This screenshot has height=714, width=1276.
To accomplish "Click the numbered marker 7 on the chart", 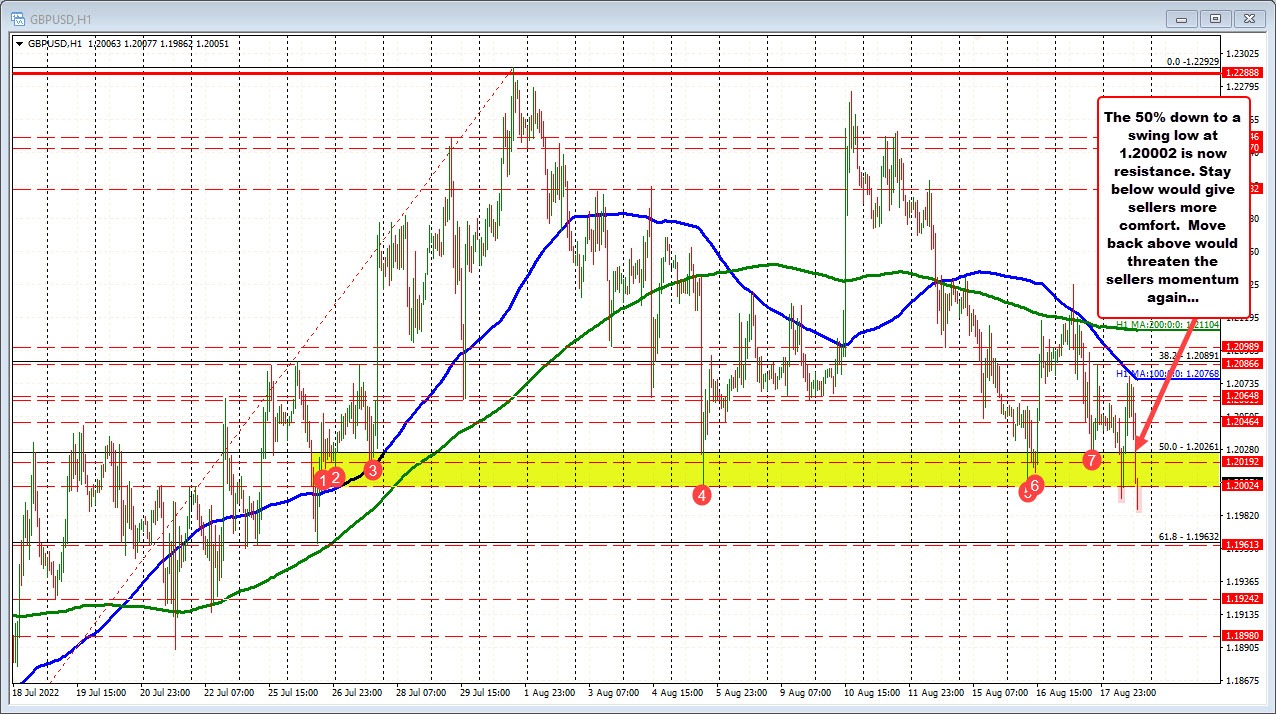I will [1092, 461].
